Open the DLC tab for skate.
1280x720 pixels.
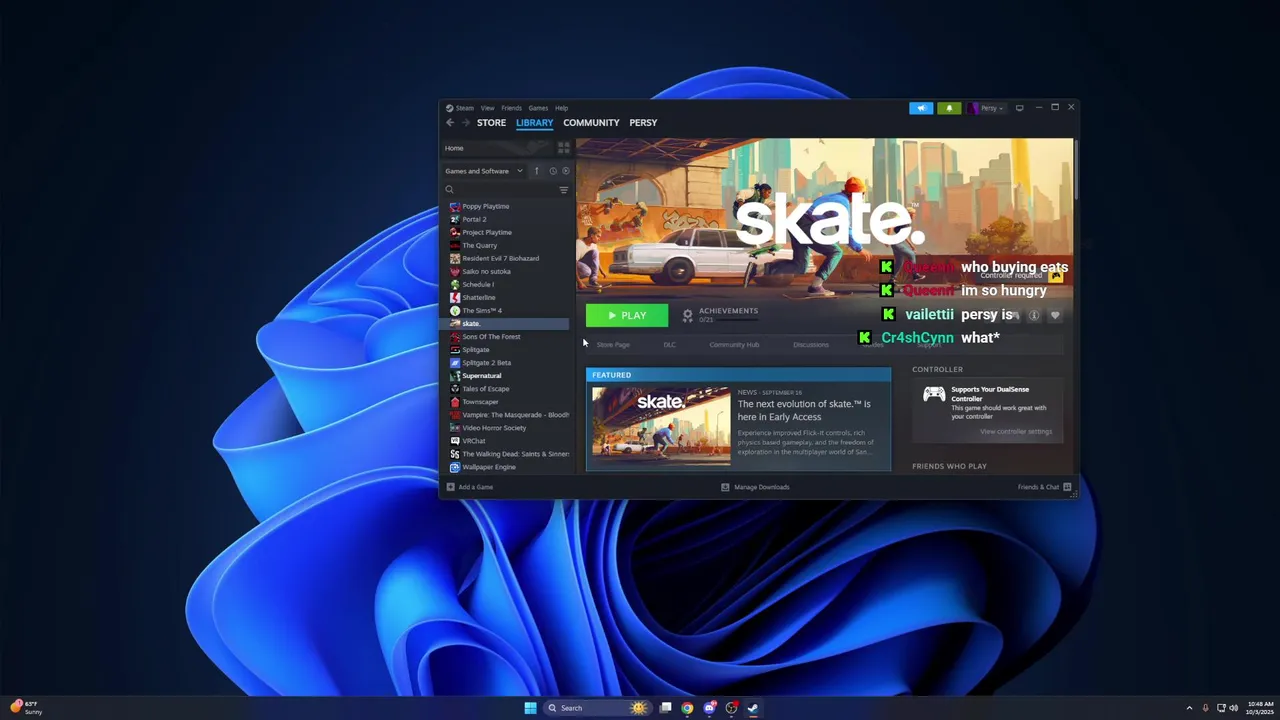[x=669, y=345]
